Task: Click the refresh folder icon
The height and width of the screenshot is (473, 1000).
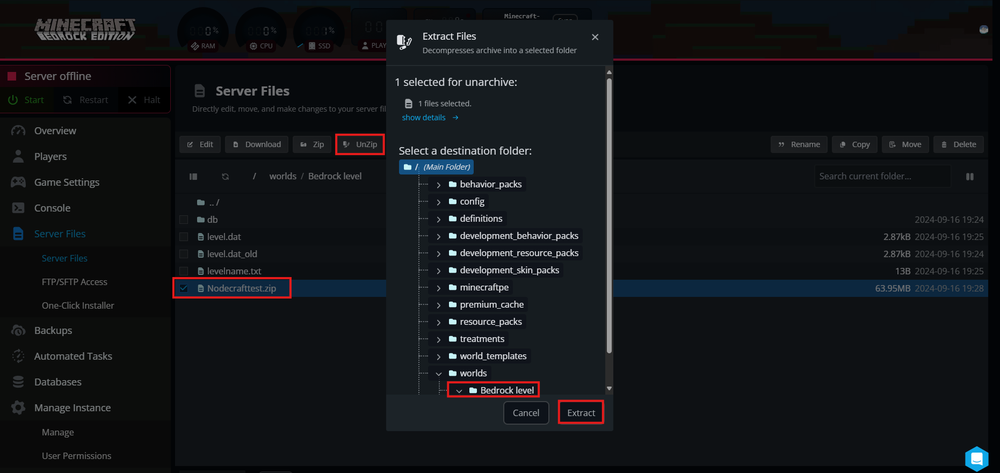Action: pyautogui.click(x=225, y=176)
